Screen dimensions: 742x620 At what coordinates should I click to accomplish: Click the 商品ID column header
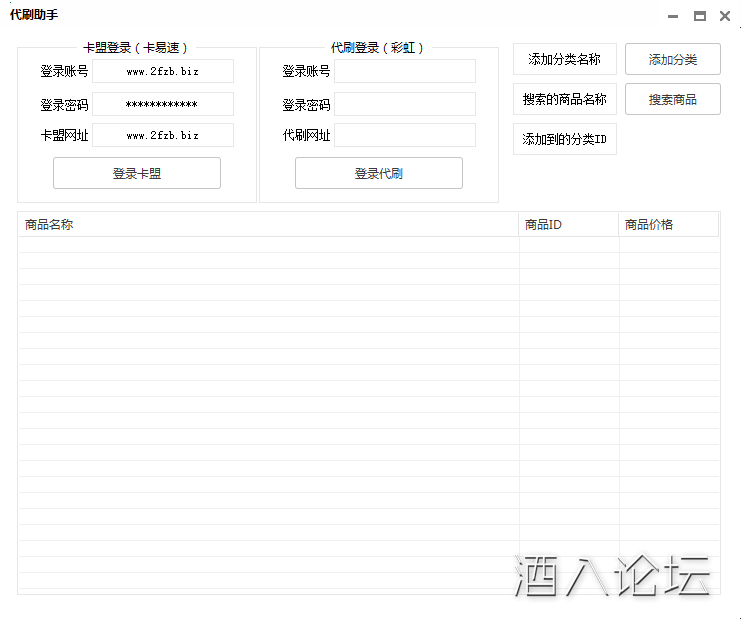pyautogui.click(x=568, y=225)
